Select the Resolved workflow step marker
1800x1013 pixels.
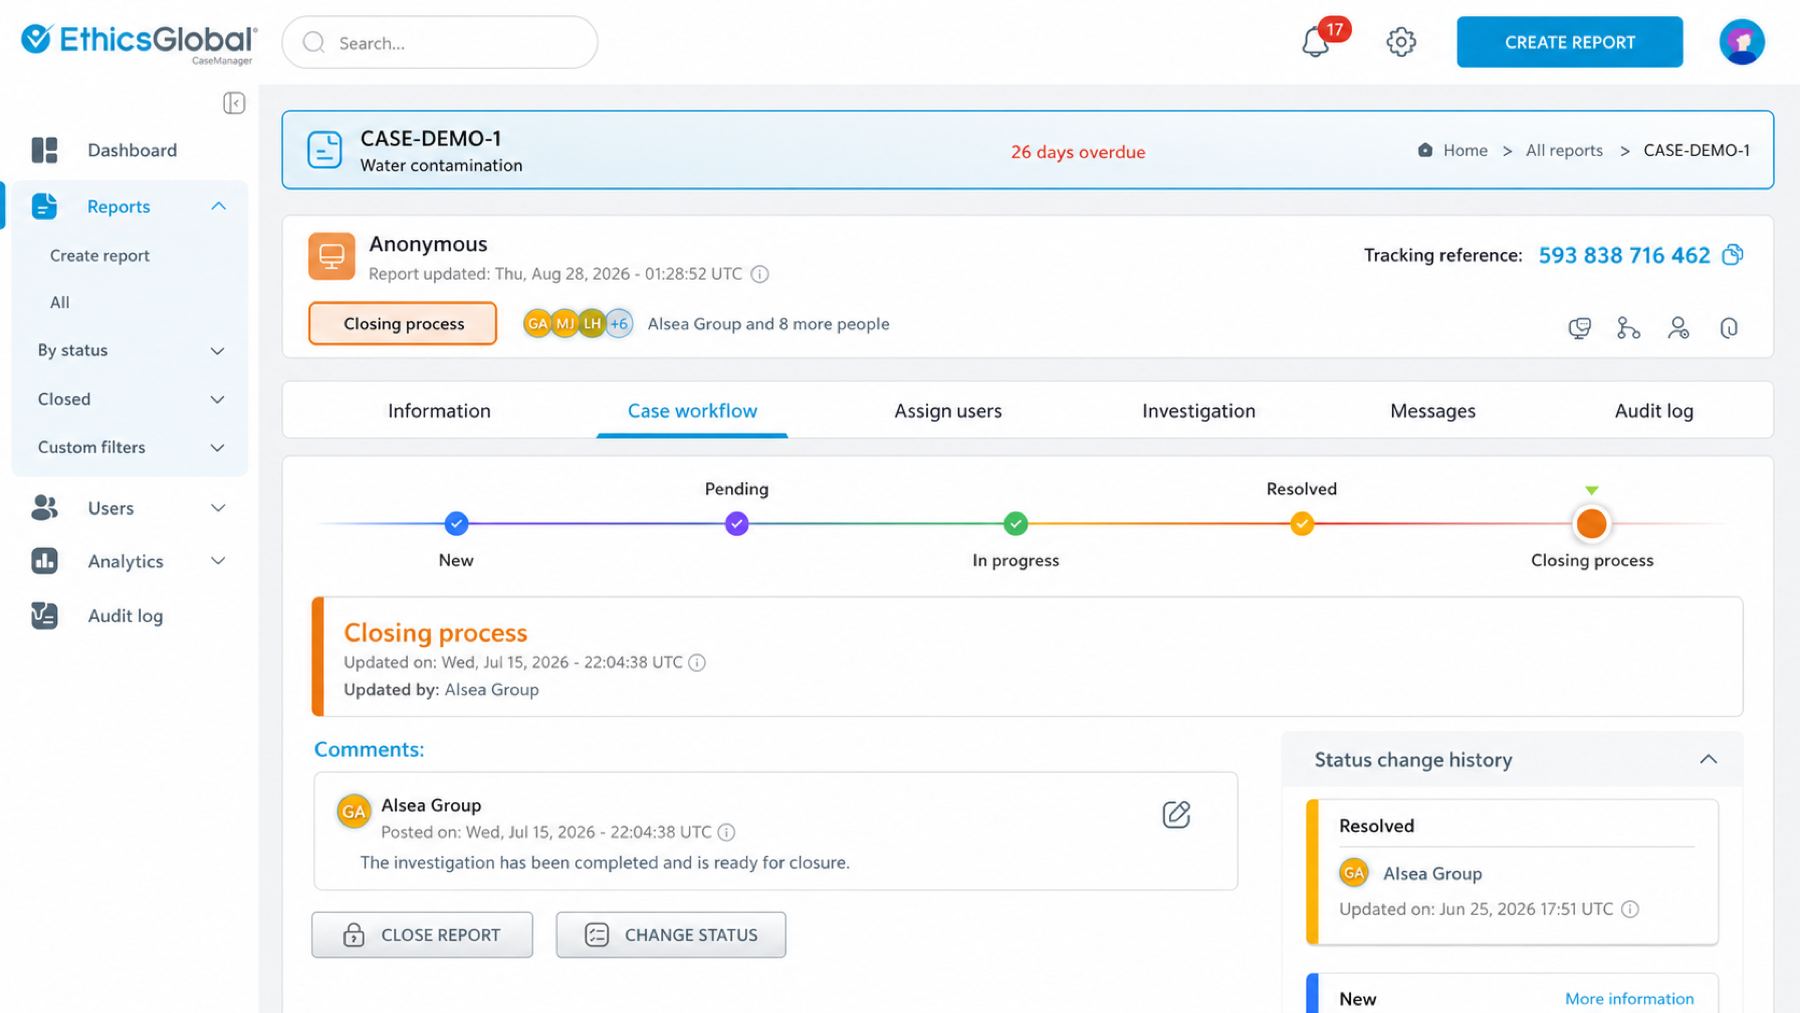(x=1302, y=523)
